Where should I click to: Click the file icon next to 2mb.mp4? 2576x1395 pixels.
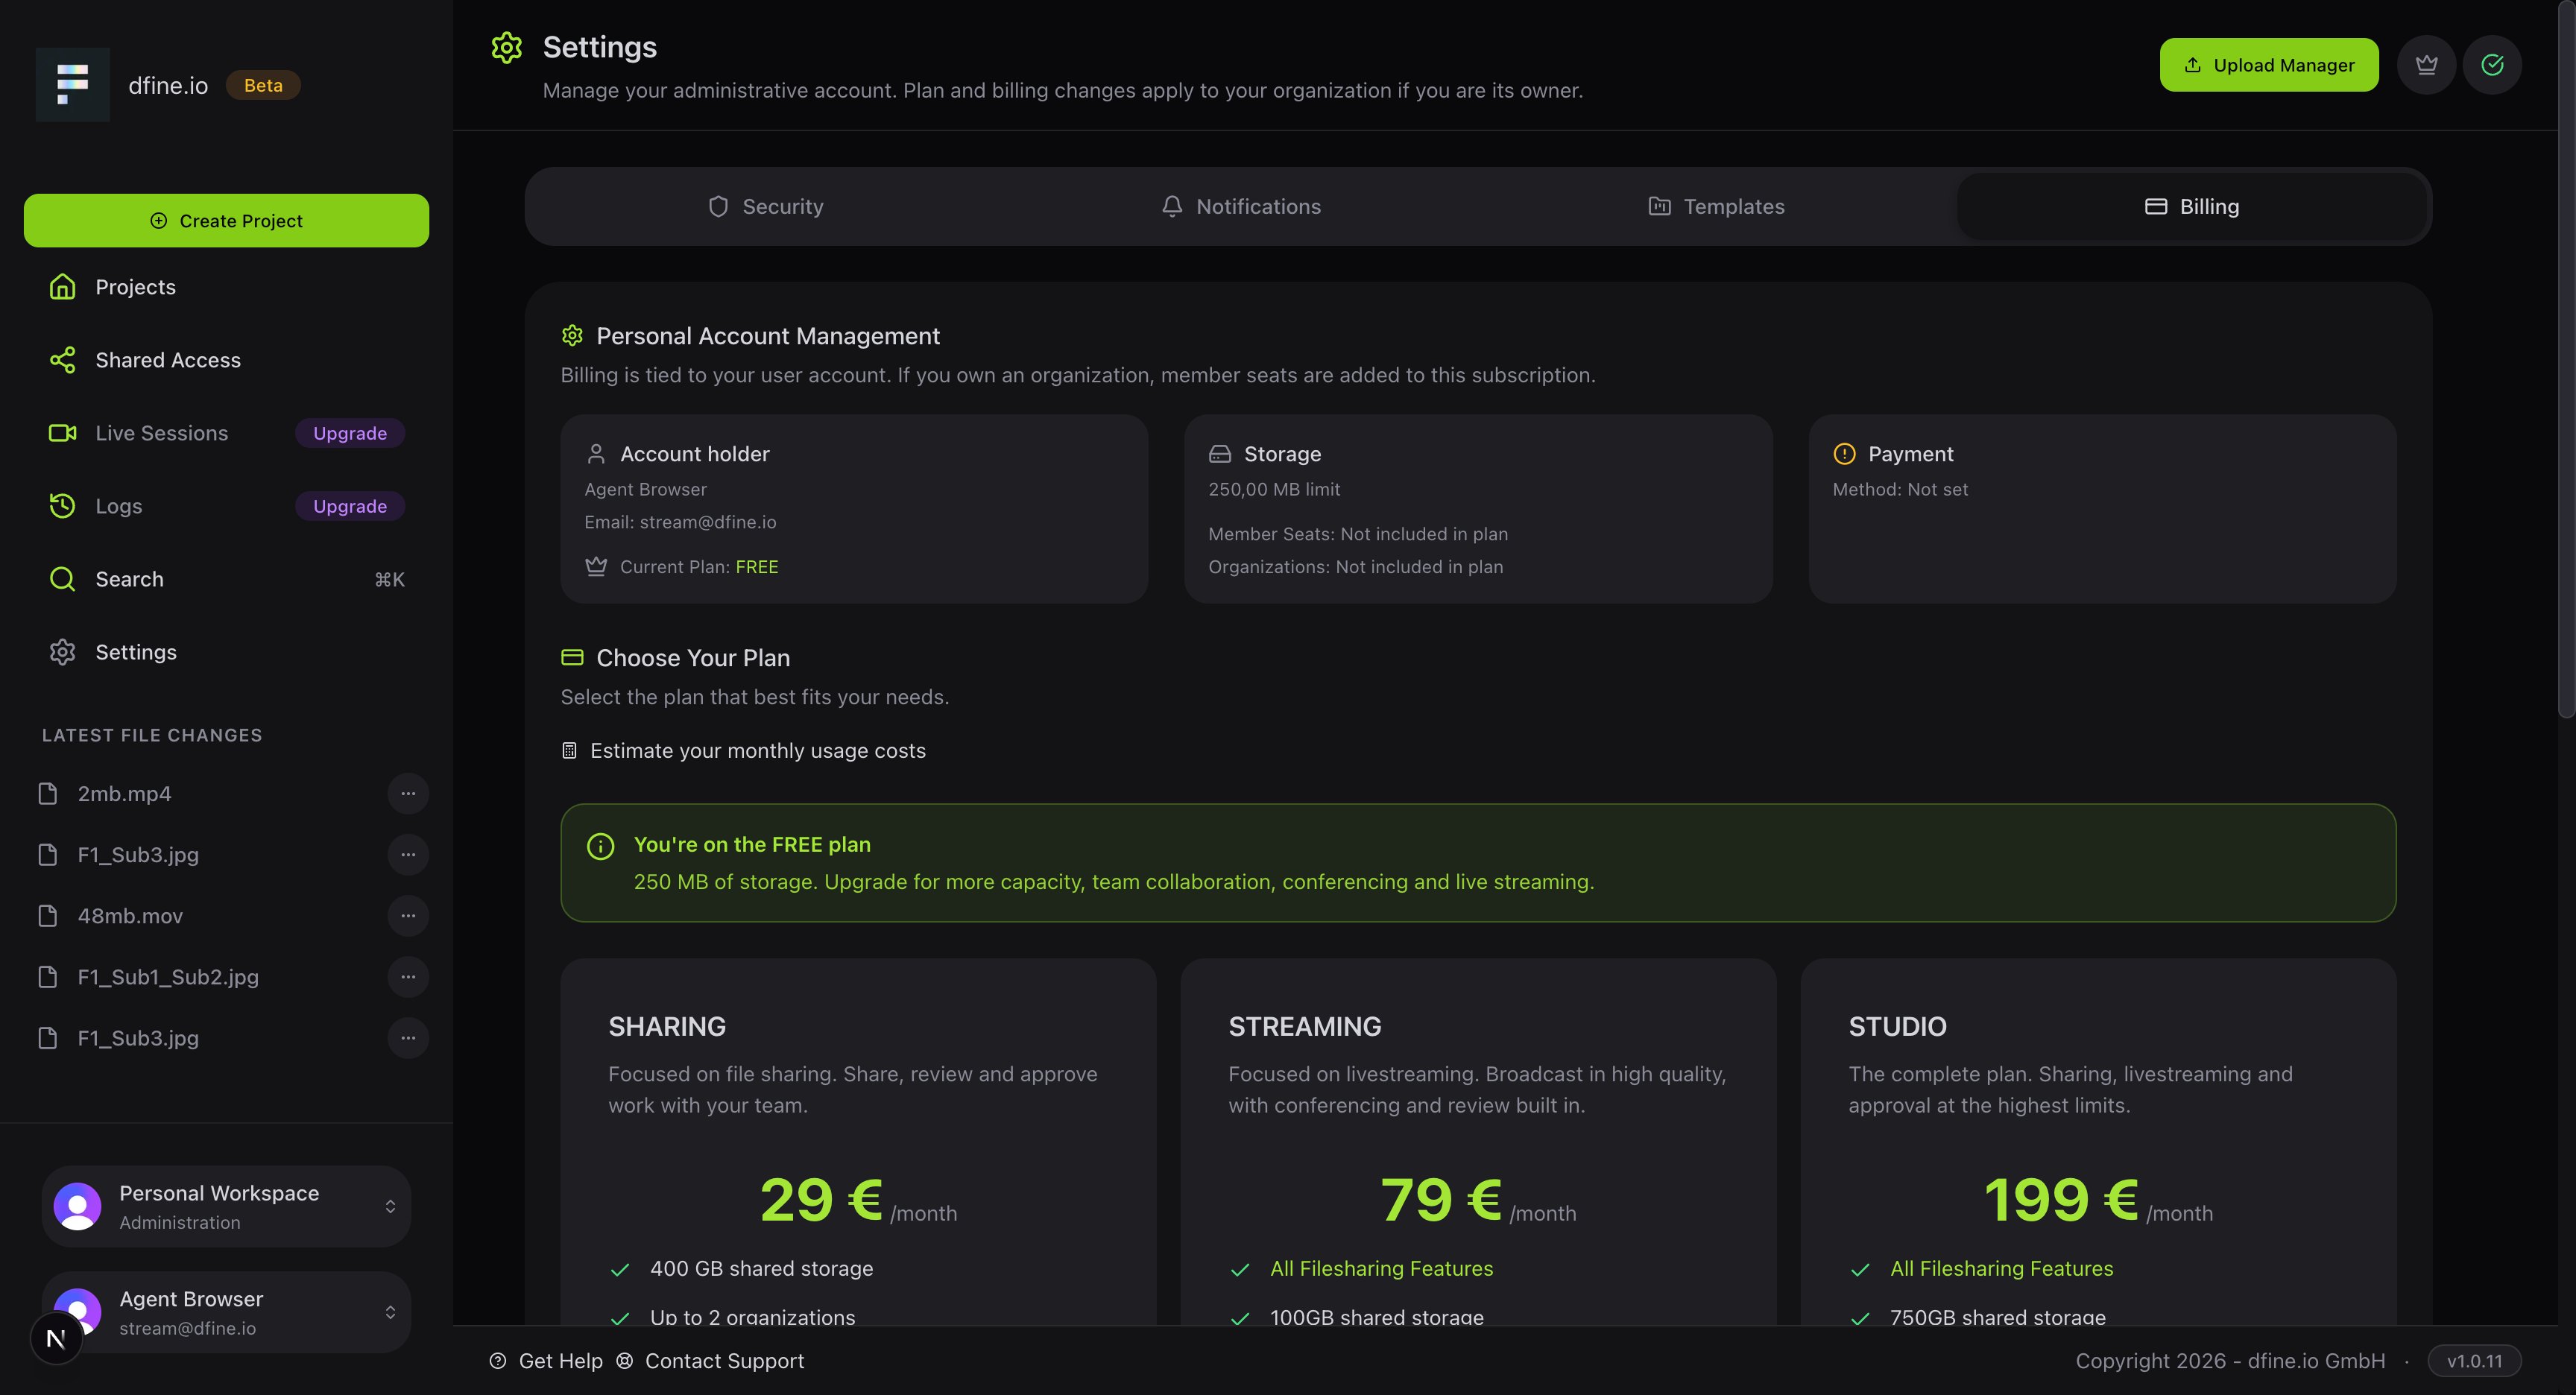[x=47, y=793]
